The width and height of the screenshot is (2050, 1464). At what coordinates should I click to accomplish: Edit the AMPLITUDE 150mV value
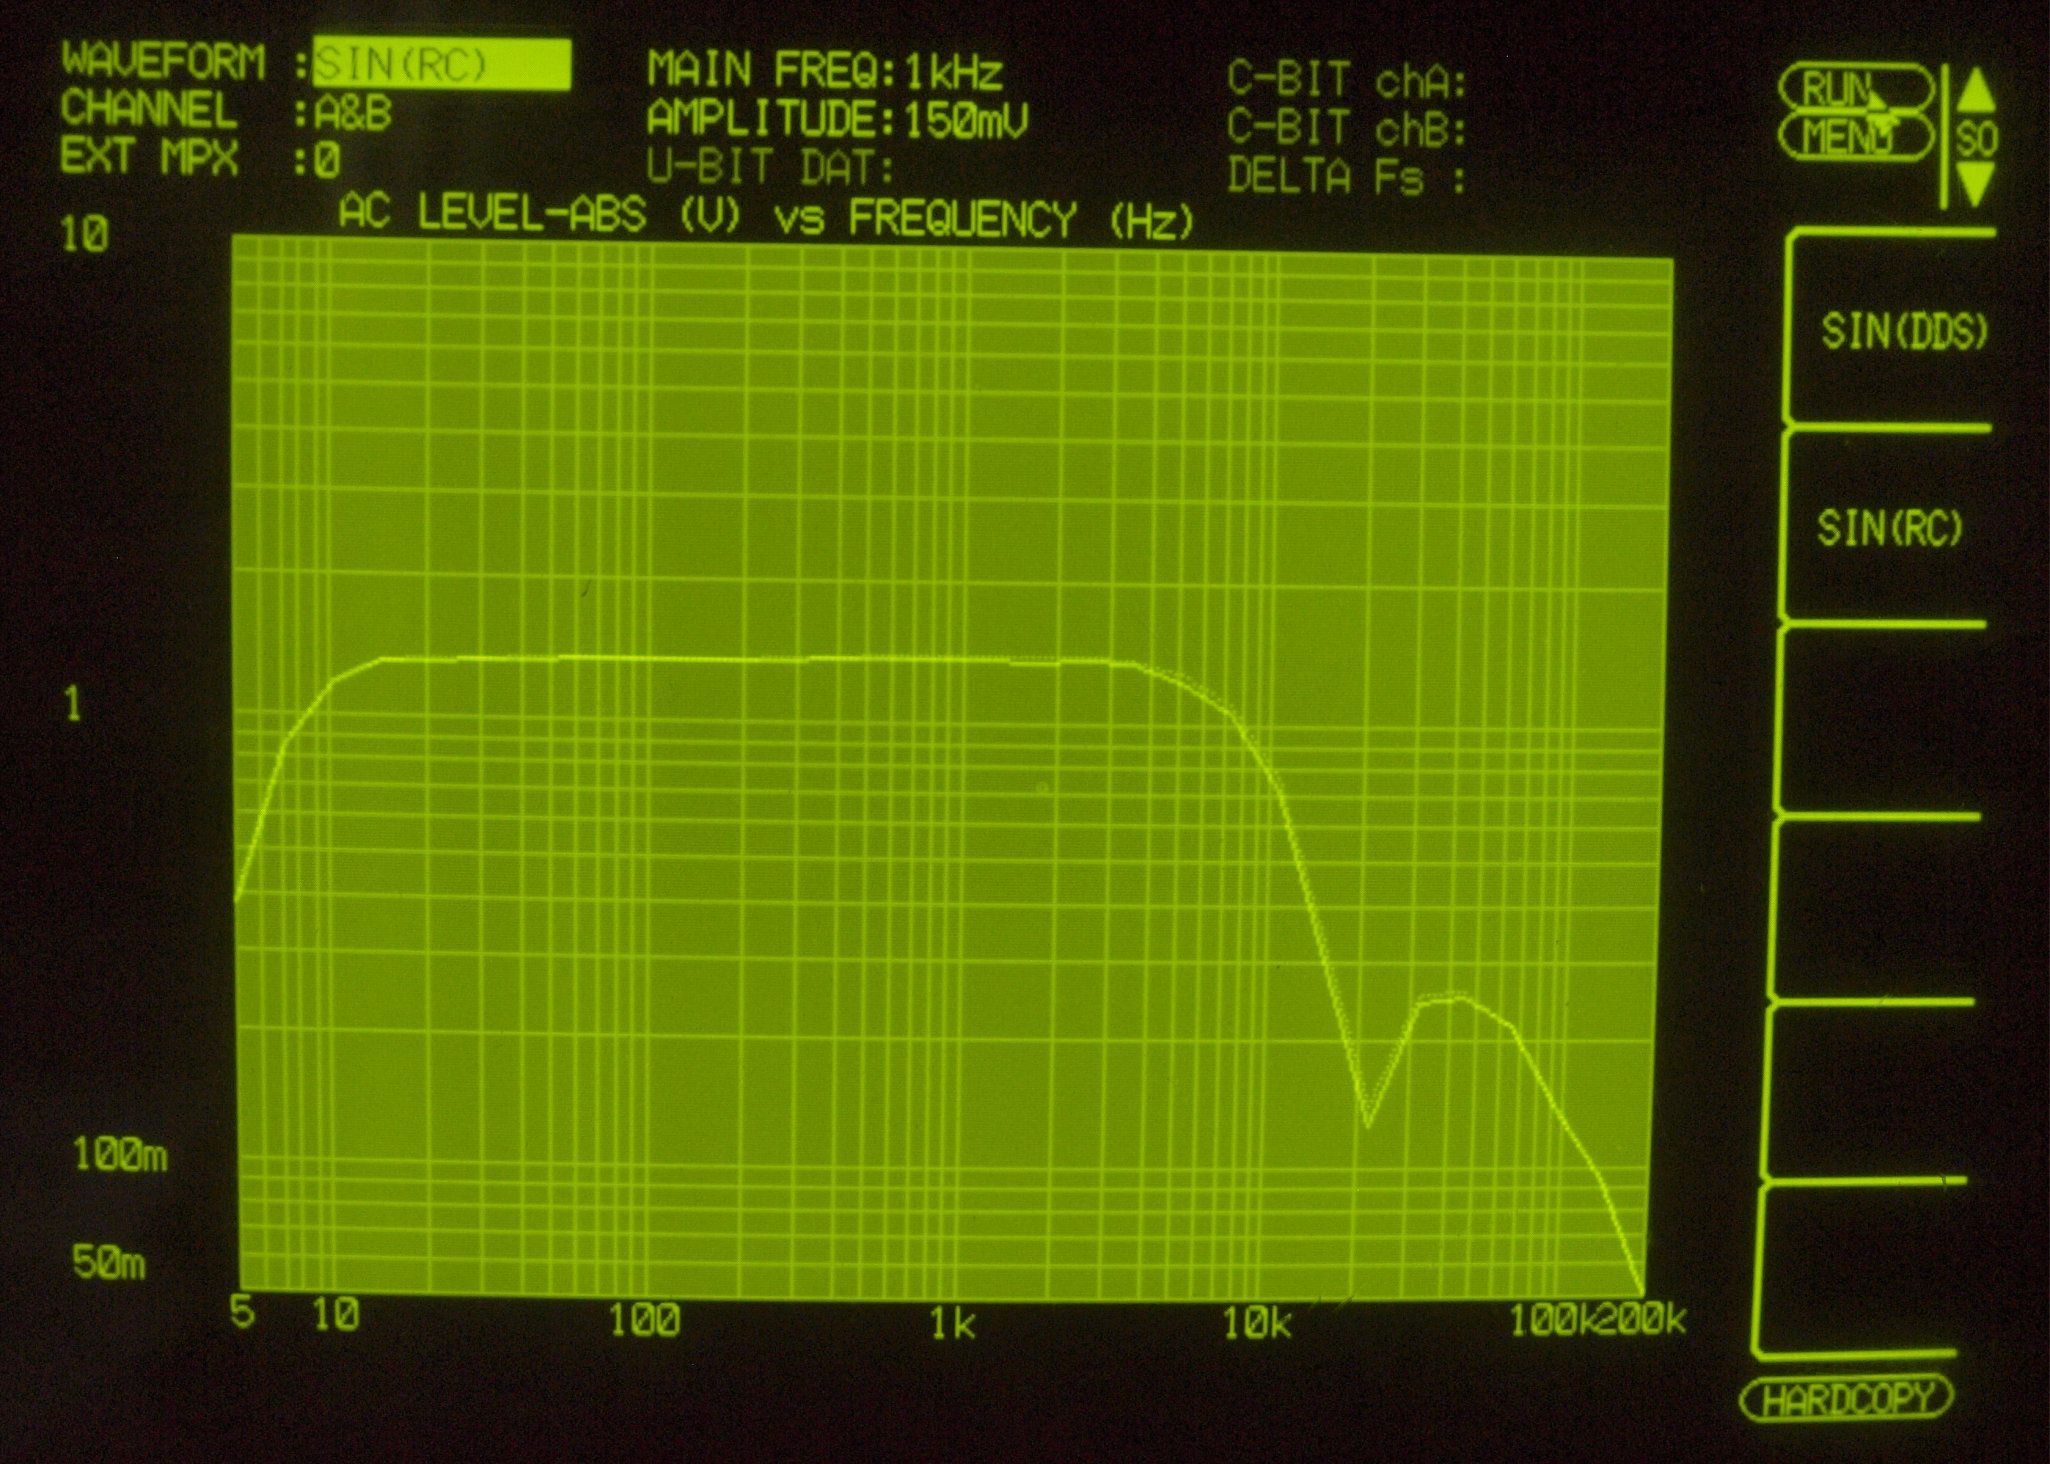[x=965, y=121]
